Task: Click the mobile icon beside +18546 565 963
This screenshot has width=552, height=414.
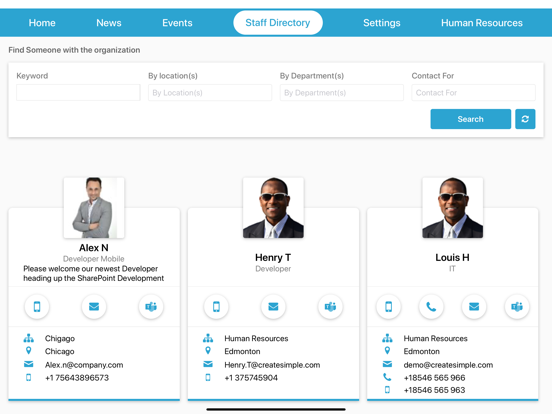Action: (387, 390)
